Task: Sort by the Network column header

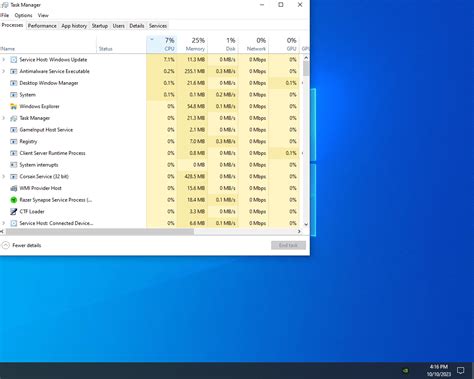Action: (x=254, y=44)
